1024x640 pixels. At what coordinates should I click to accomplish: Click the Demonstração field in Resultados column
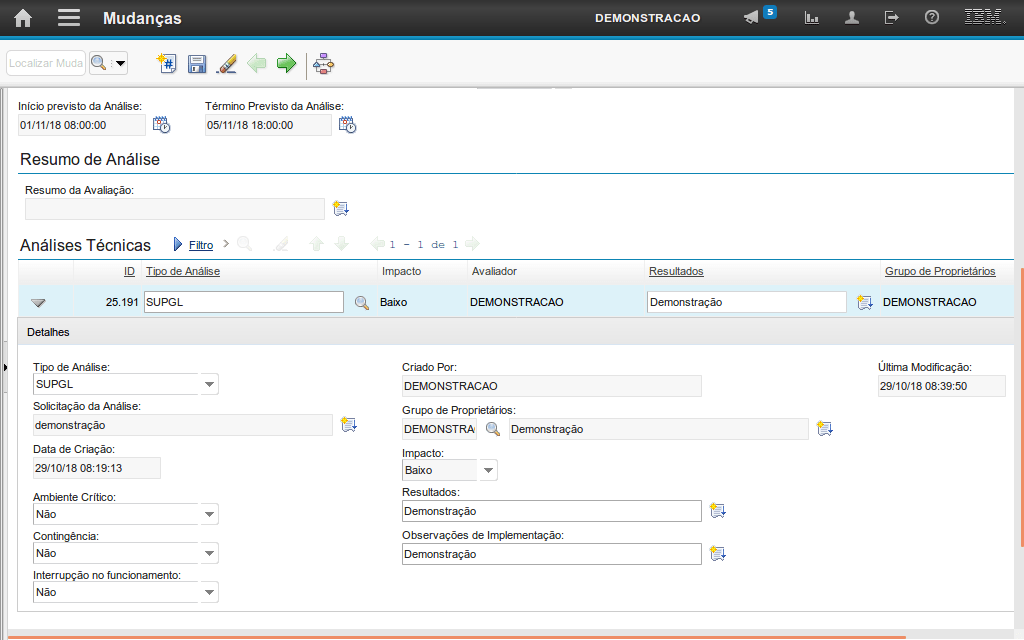tap(746, 302)
